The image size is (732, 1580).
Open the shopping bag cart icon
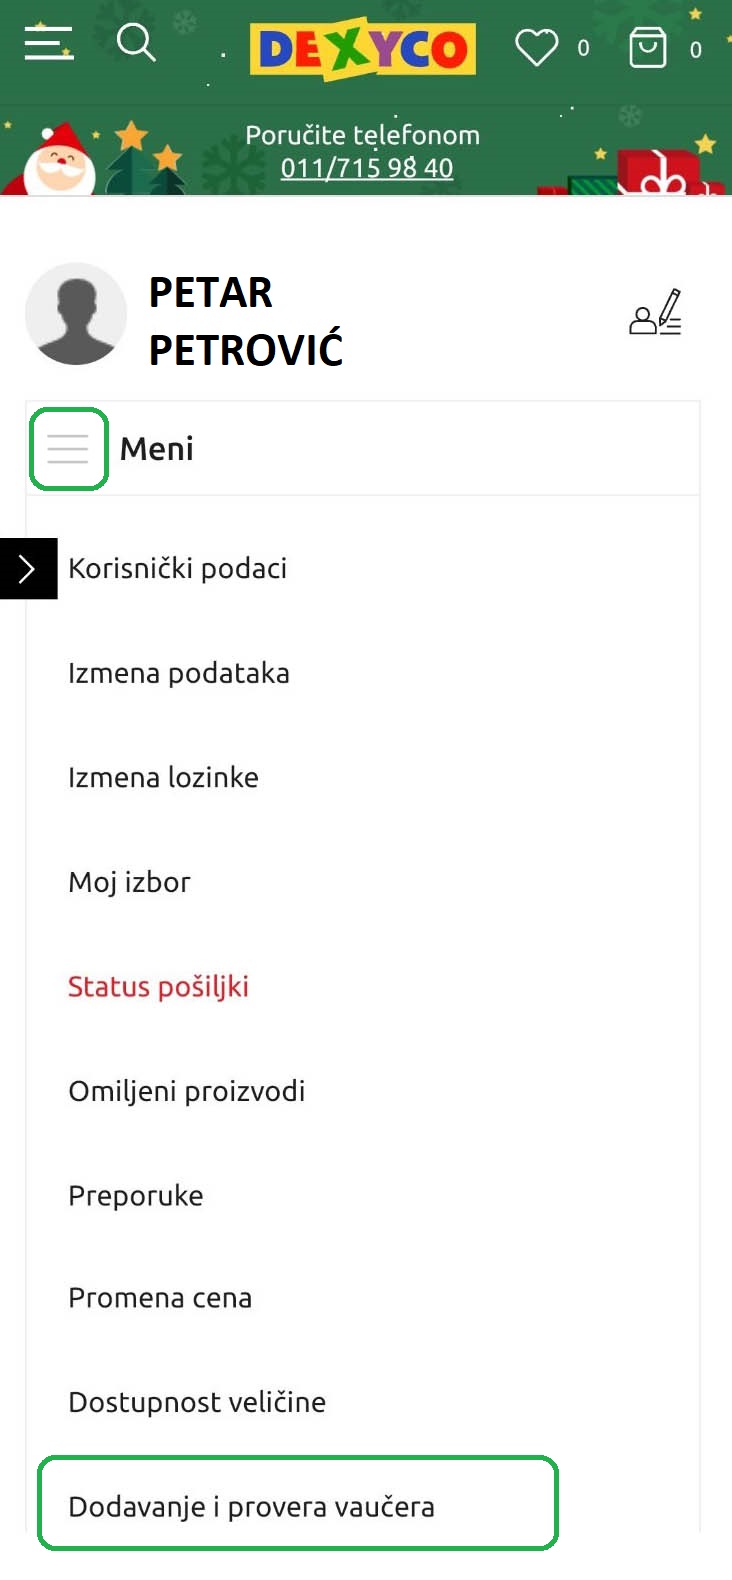coord(648,47)
